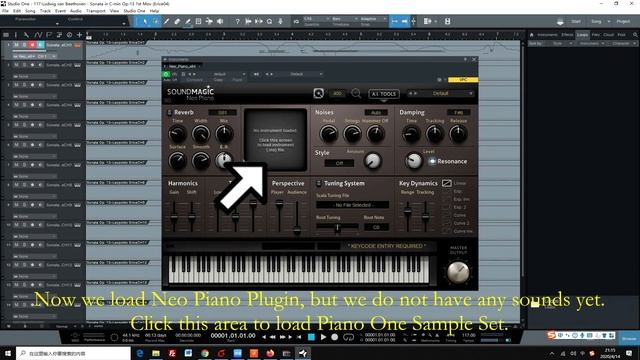Open the Chrome icon in the Windows taskbar
The height and width of the screenshot is (360, 640).
pos(205,353)
